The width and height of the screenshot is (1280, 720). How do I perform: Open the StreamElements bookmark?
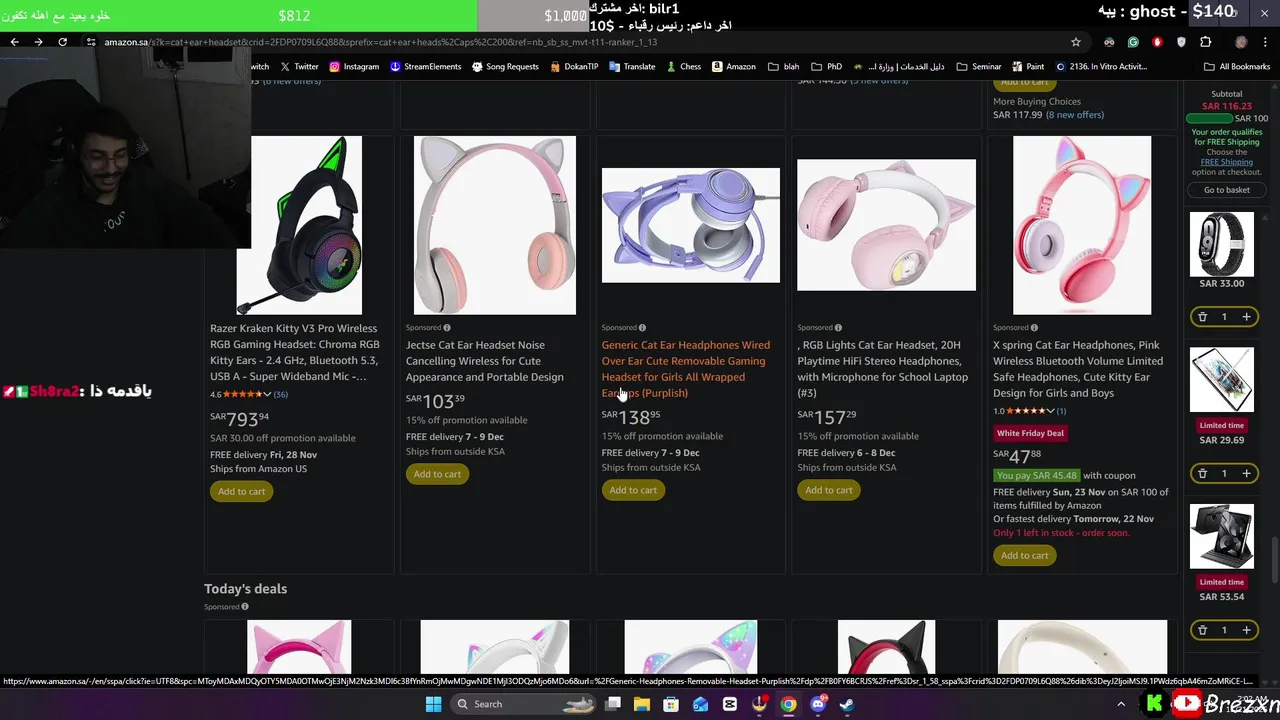tap(426, 67)
